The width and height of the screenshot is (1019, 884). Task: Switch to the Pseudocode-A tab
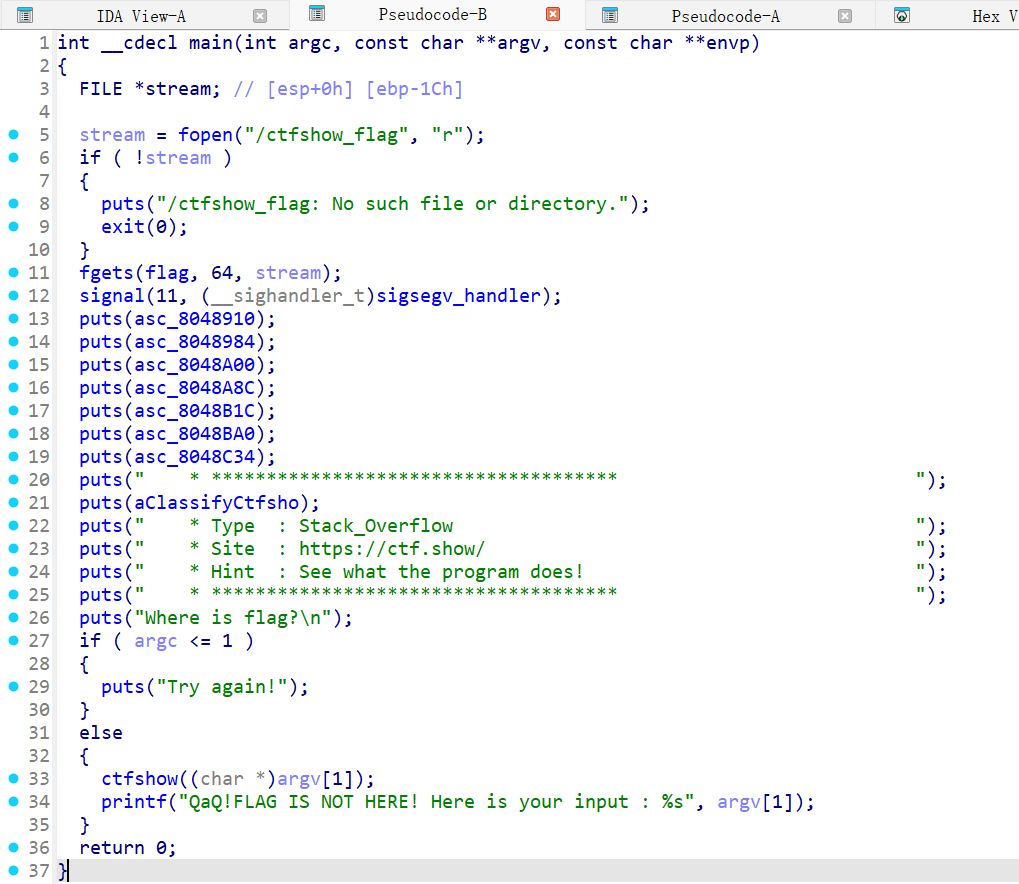click(725, 16)
